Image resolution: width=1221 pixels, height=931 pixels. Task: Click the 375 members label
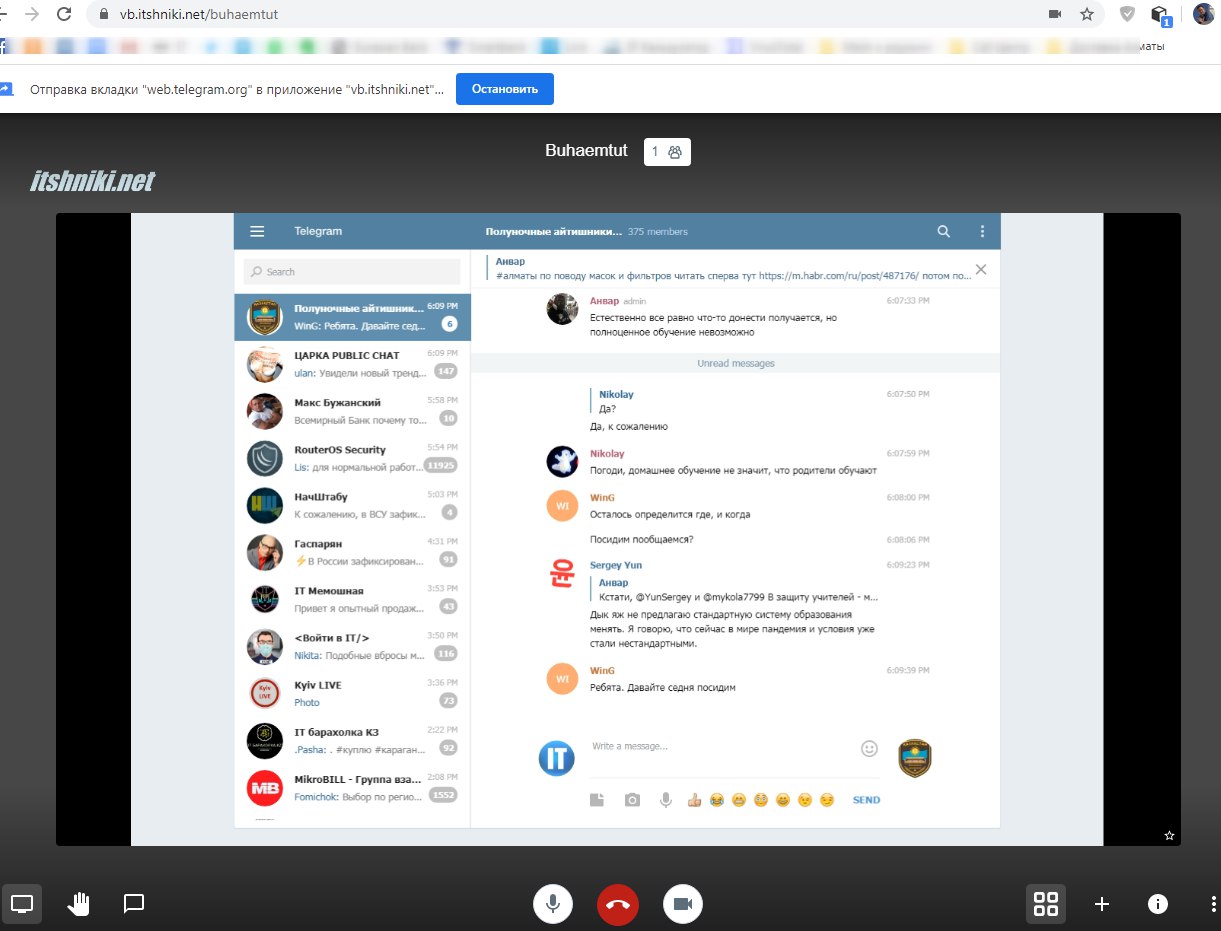point(658,232)
